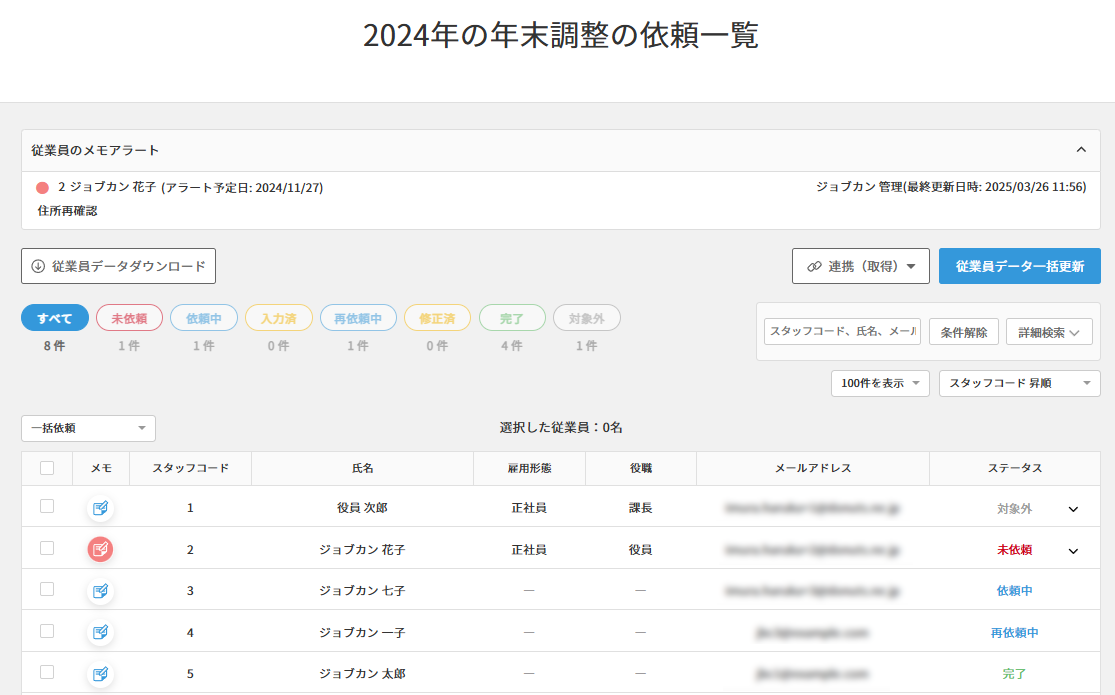Open memo icon for ジョブカン 太郎
The height and width of the screenshot is (695, 1115).
[x=100, y=673]
